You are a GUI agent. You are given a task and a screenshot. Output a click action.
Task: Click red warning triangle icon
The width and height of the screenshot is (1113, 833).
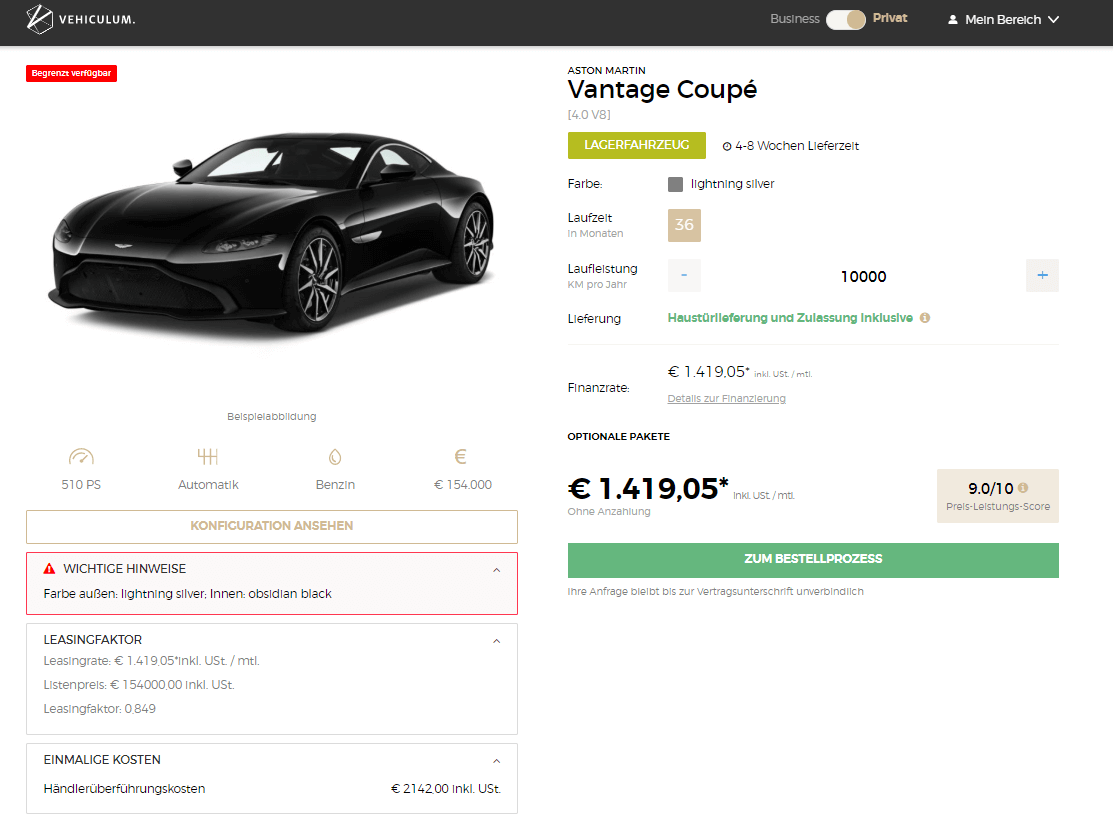(x=50, y=568)
